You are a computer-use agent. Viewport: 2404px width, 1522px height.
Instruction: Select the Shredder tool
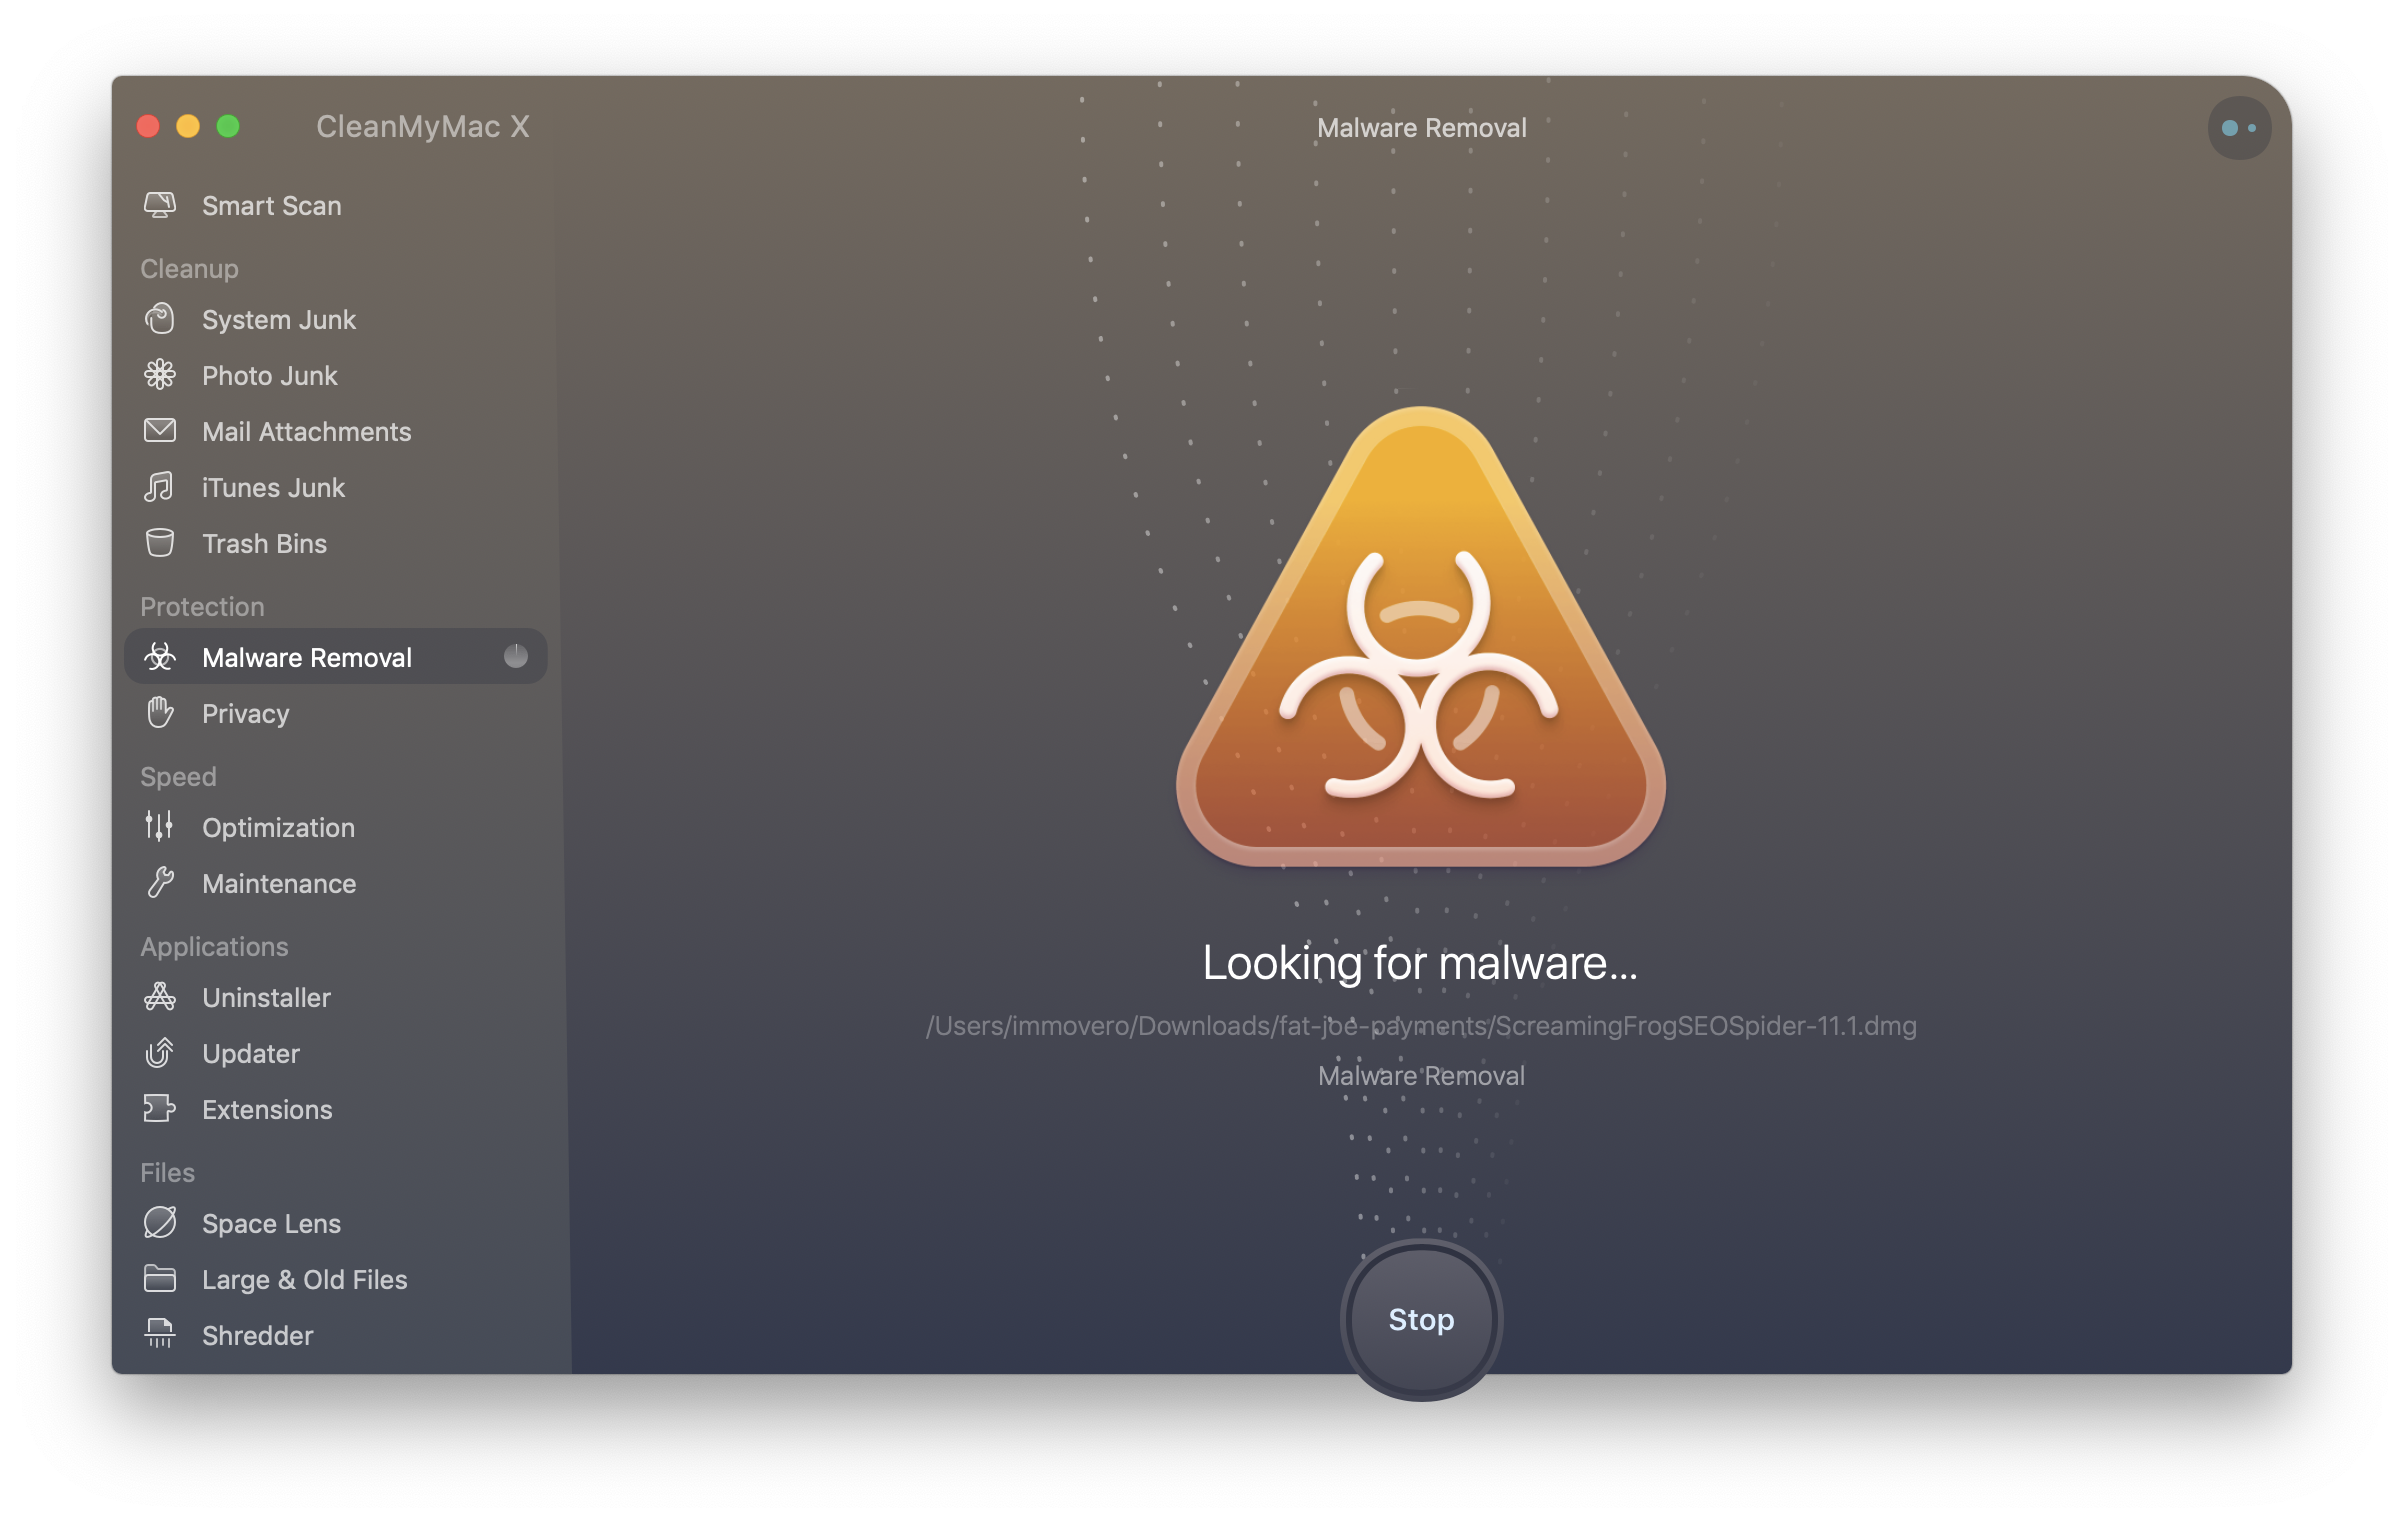(258, 1333)
